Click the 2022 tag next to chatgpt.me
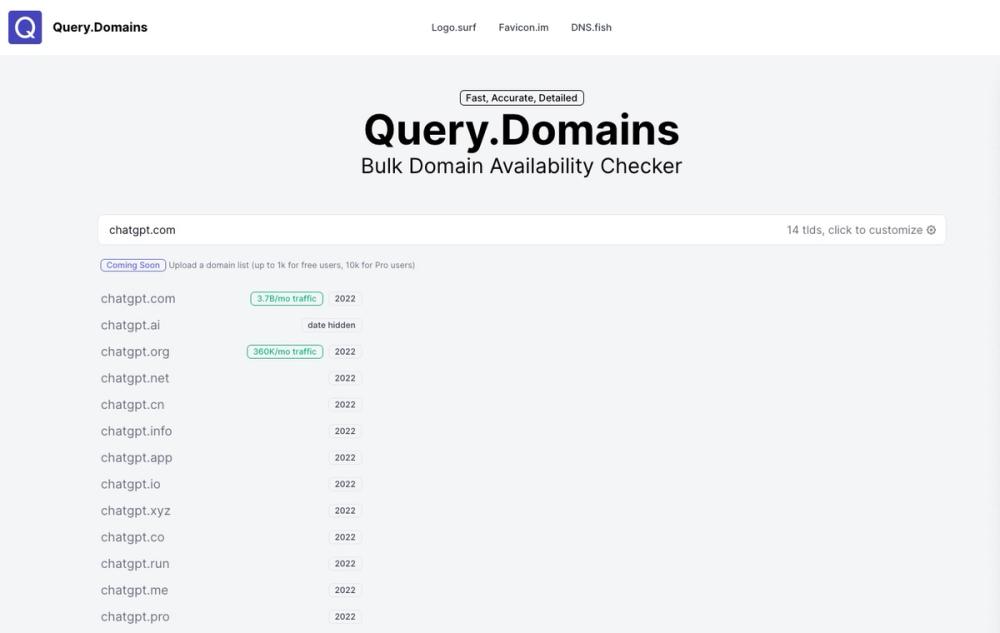This screenshot has width=1000, height=633. [345, 590]
